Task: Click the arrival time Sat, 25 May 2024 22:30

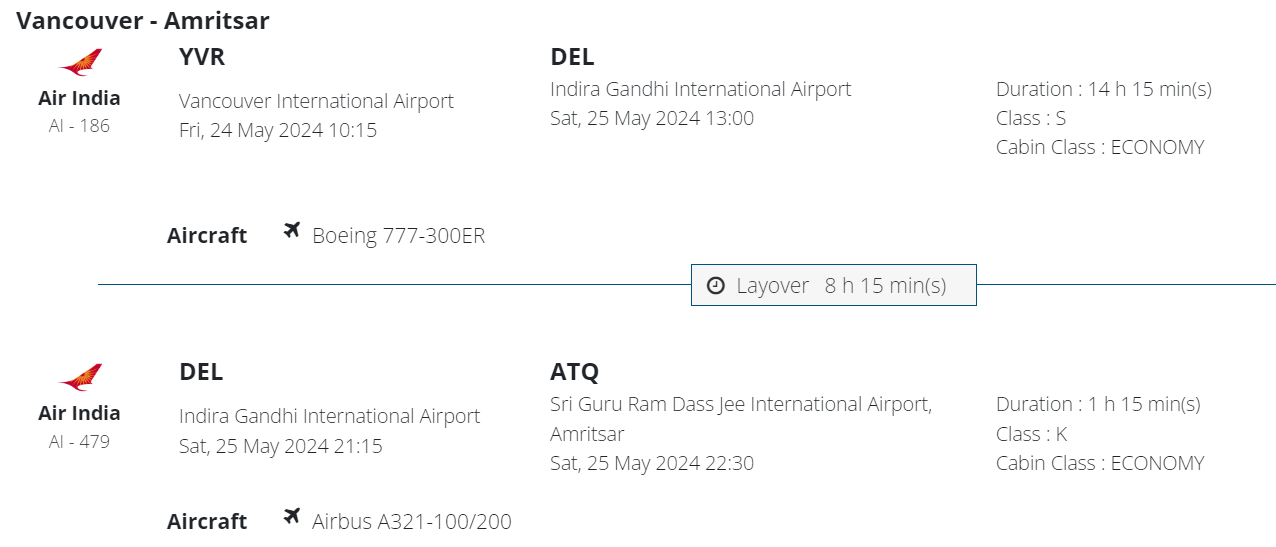Action: point(652,463)
